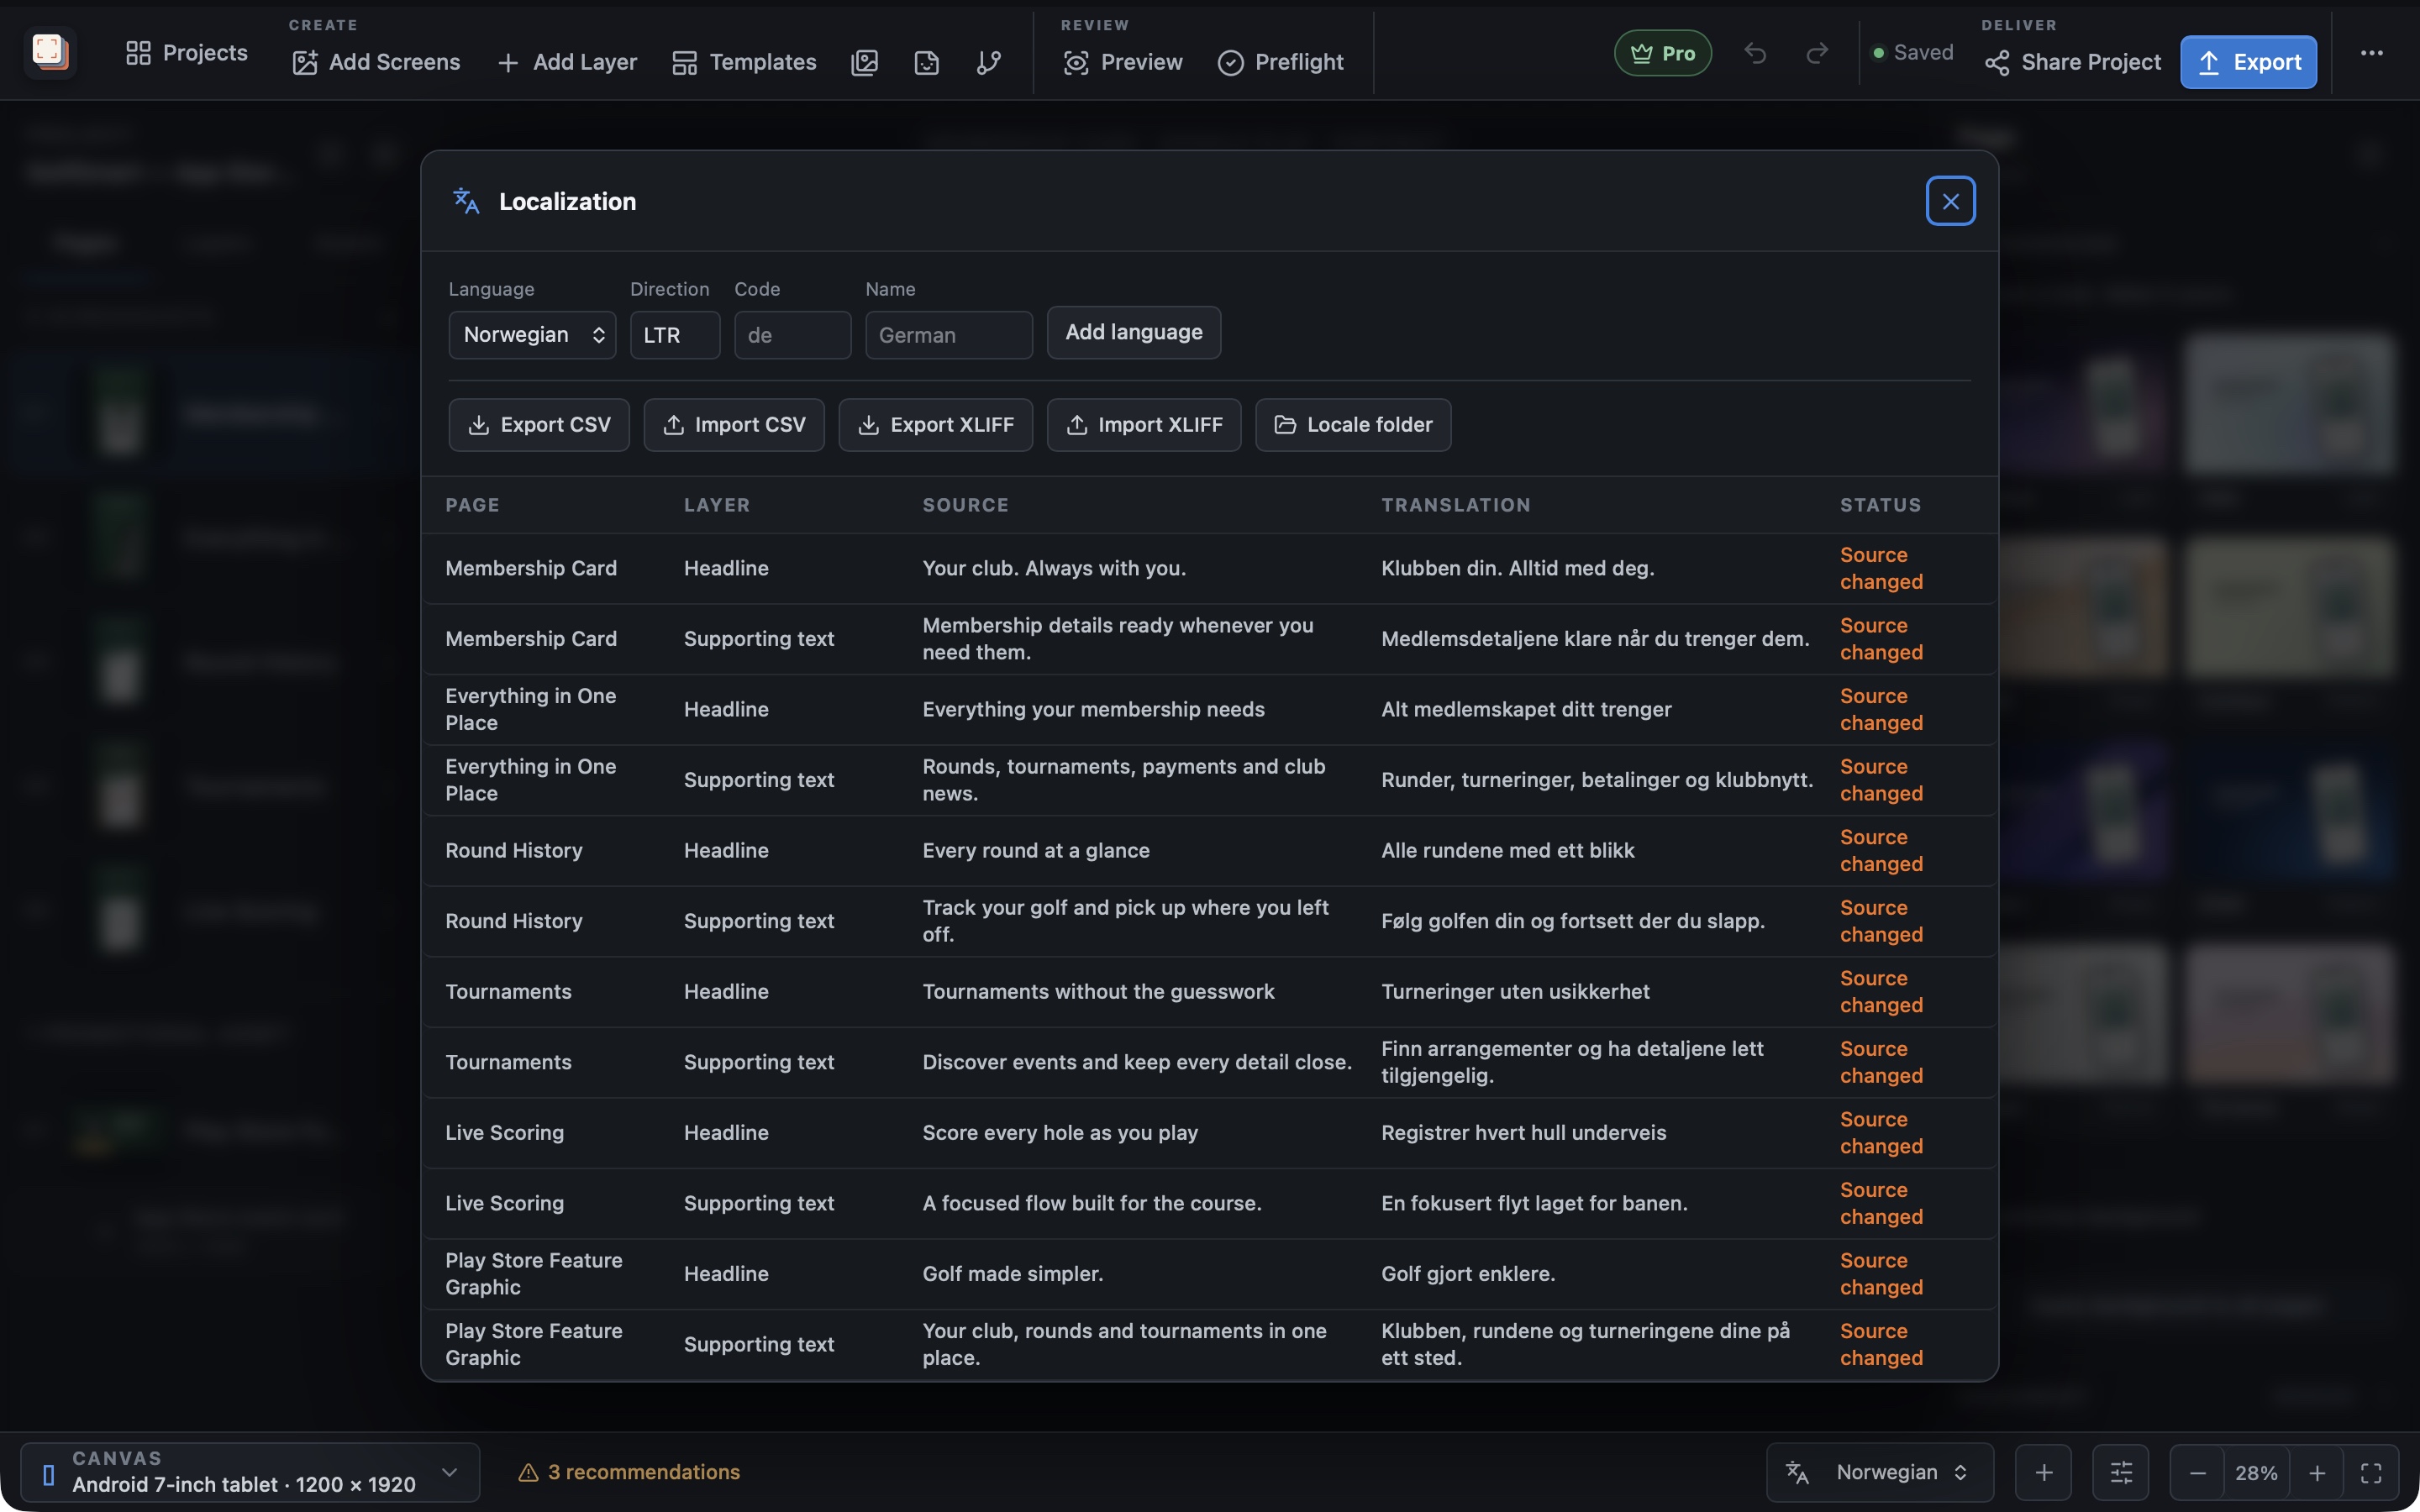Click the redo arrow icon

pos(1817,53)
